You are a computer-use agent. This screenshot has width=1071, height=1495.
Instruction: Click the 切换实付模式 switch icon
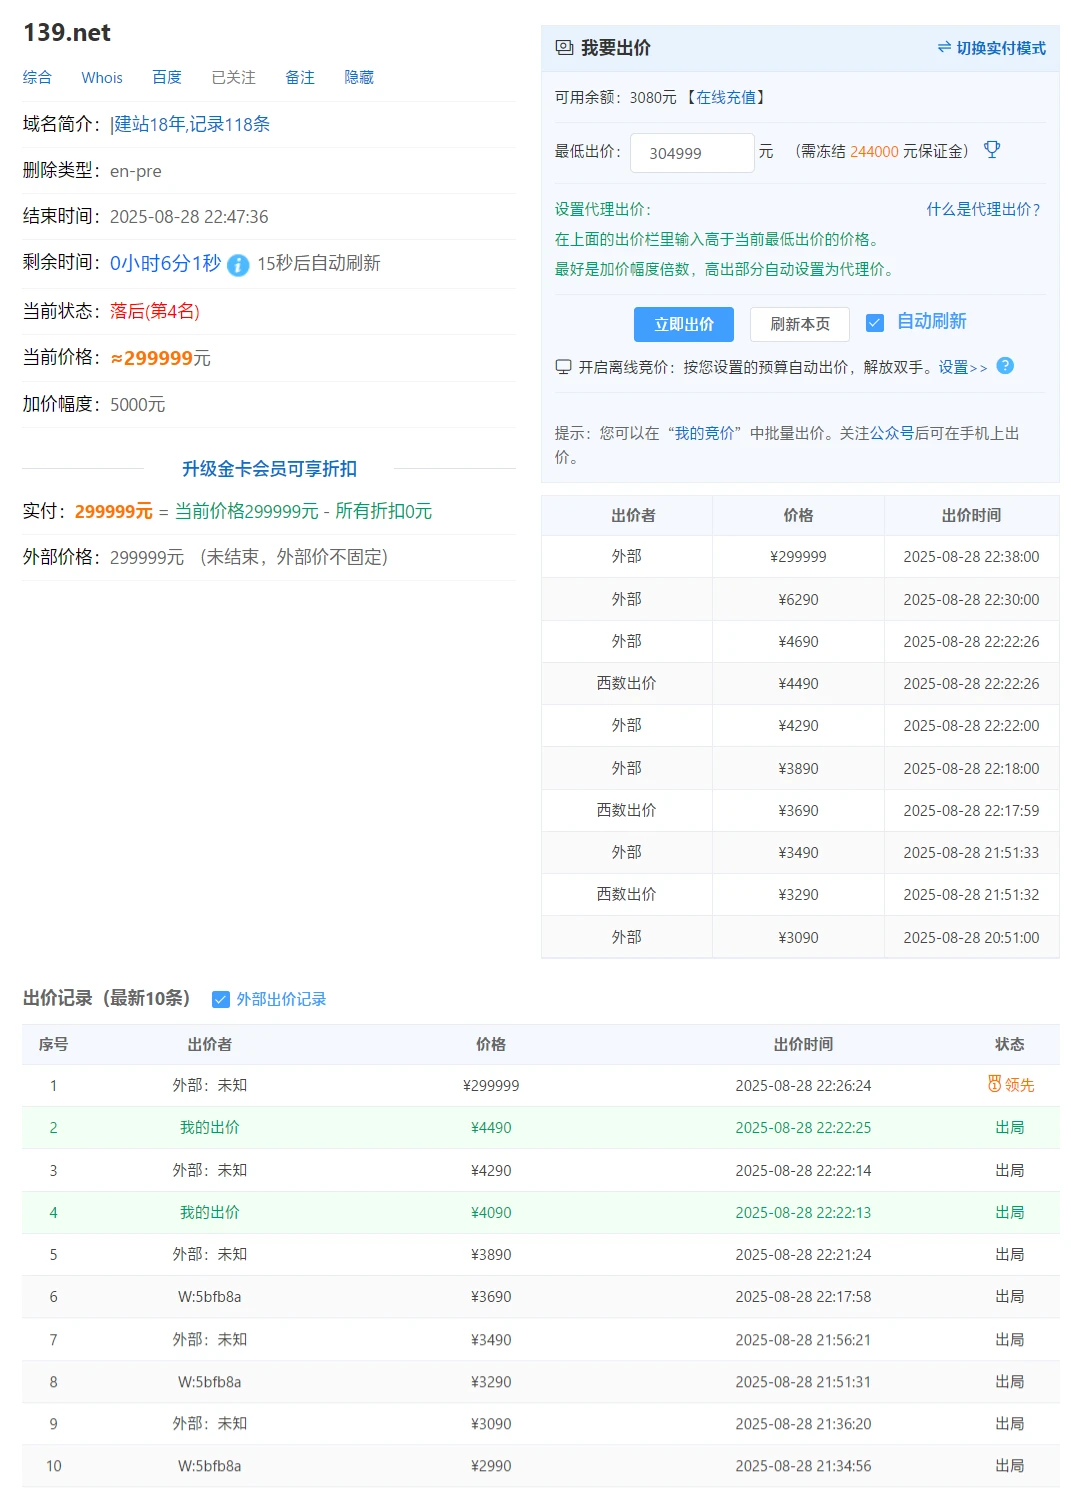point(943,48)
